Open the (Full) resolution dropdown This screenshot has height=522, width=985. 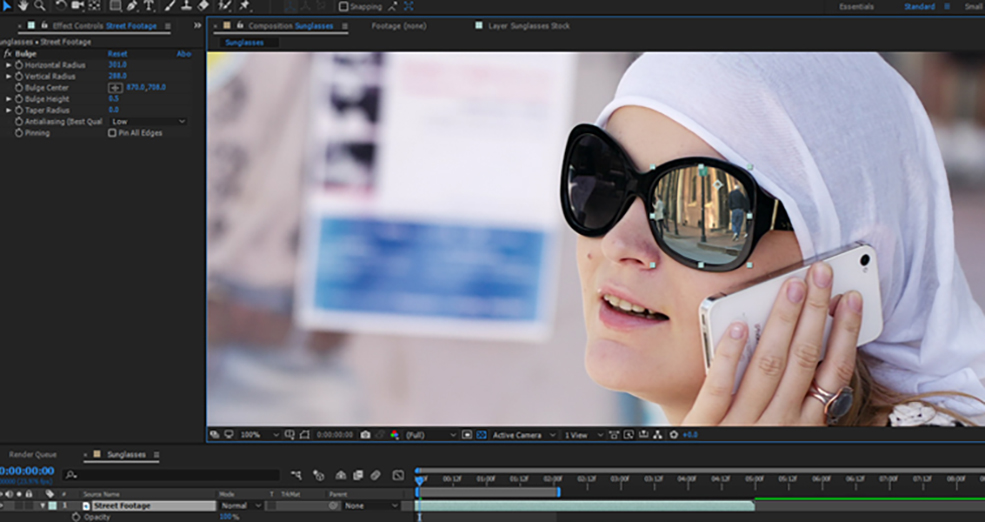[430, 435]
